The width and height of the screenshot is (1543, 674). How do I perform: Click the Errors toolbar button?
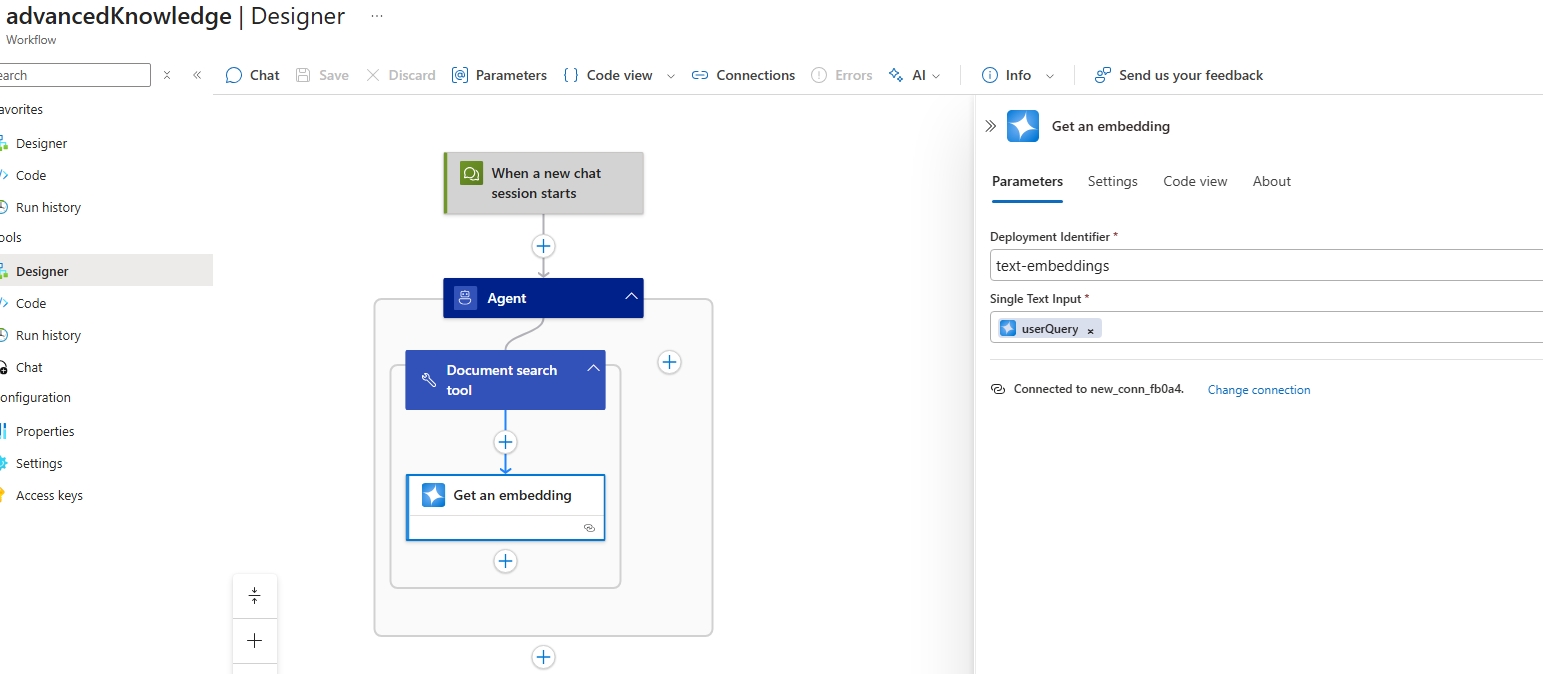coord(841,75)
